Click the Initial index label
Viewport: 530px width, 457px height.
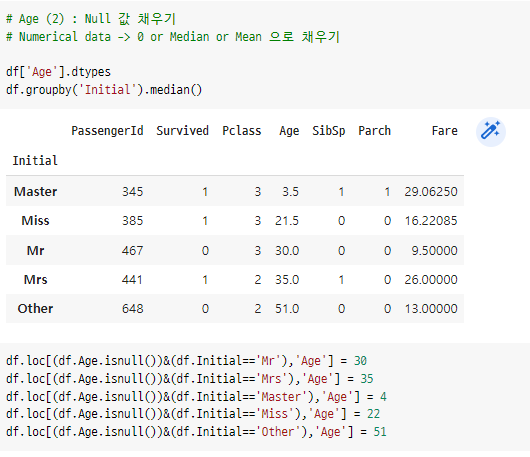(35, 161)
